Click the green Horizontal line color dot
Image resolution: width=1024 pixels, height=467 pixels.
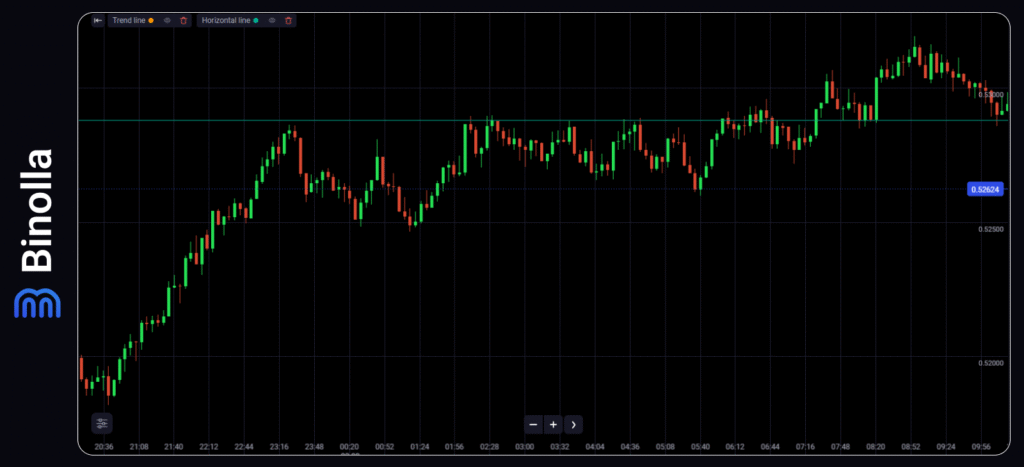click(x=256, y=20)
